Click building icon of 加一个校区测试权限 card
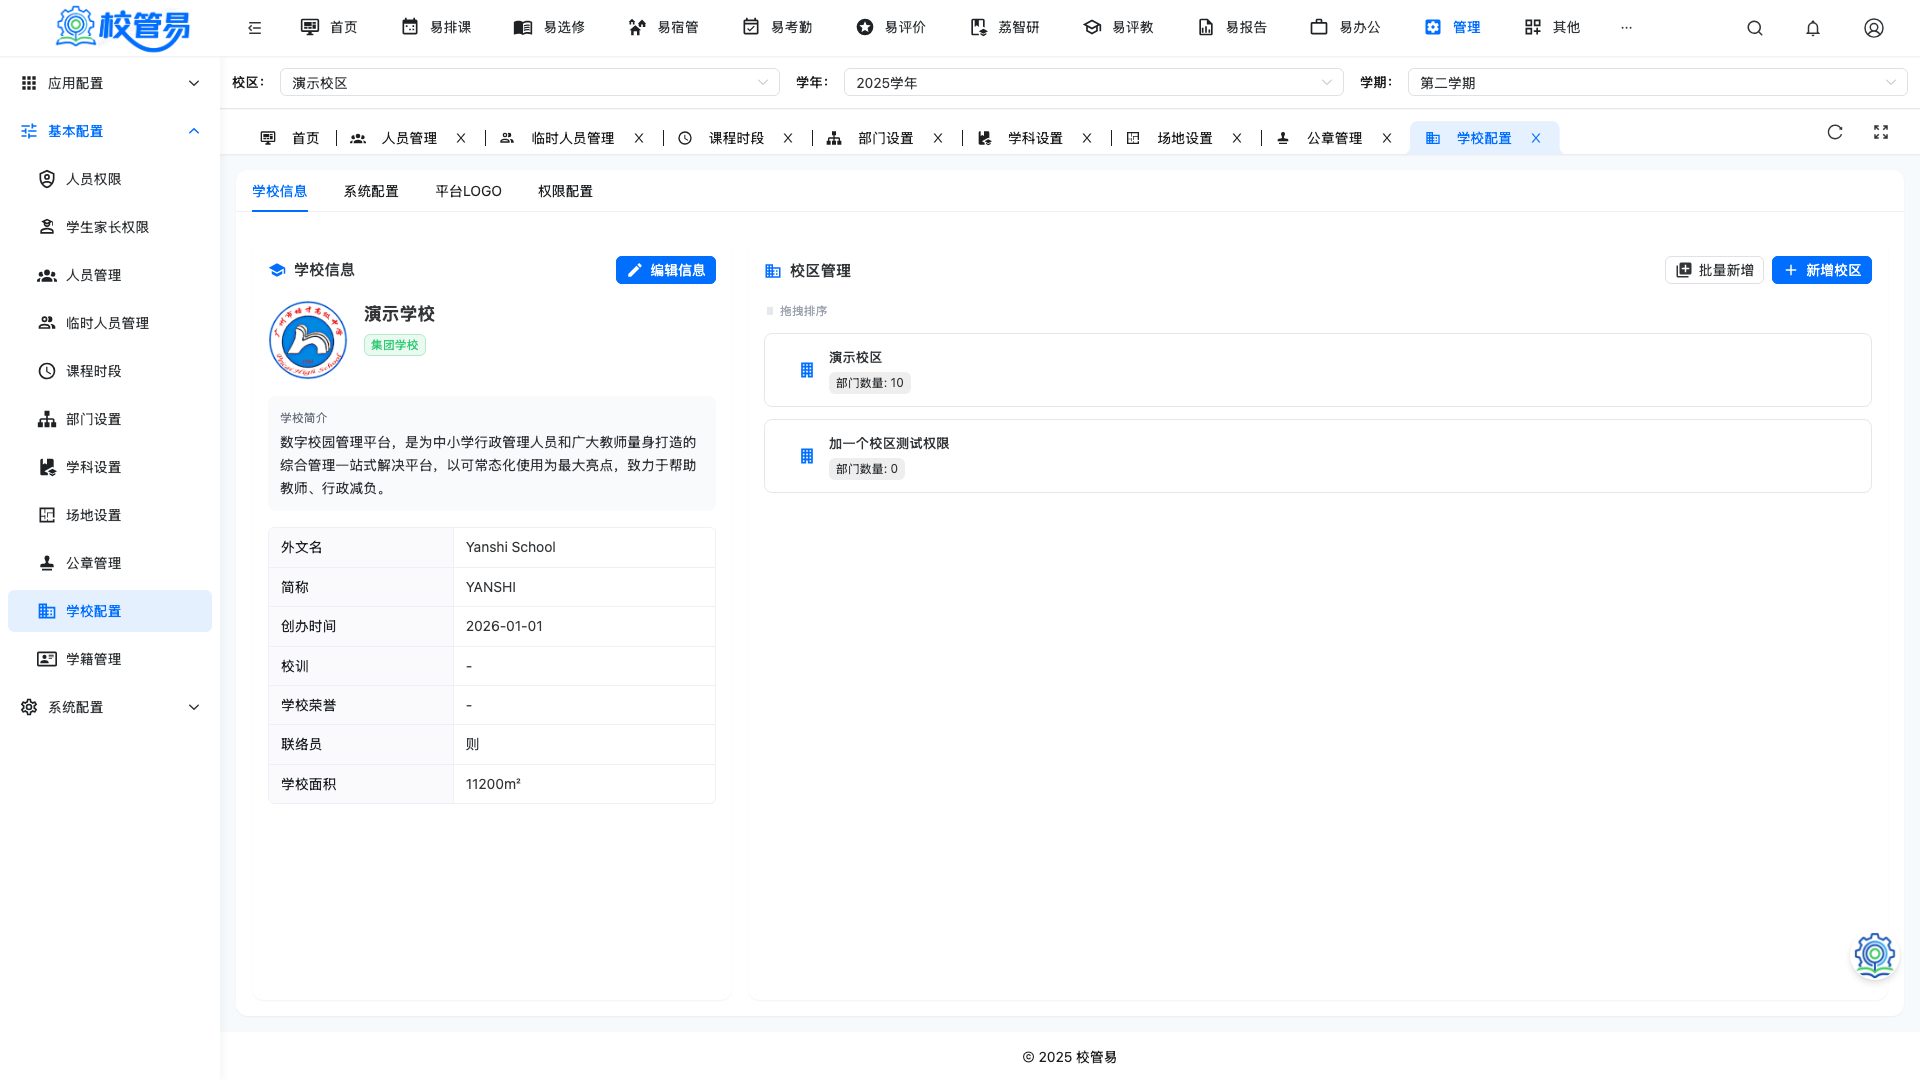This screenshot has height=1080, width=1920. coord(807,456)
